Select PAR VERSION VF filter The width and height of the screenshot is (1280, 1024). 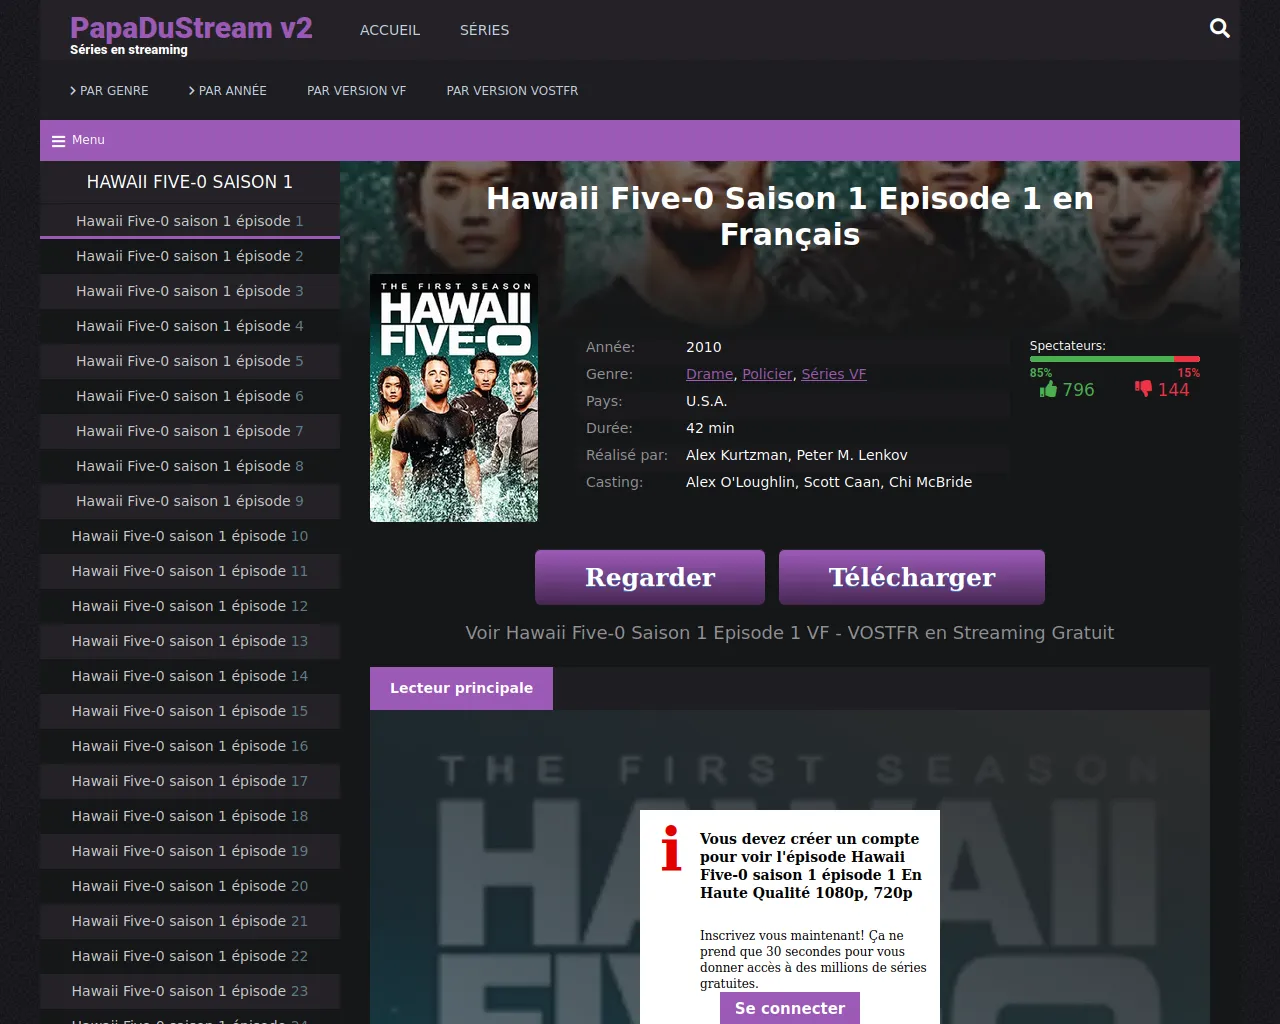pyautogui.click(x=356, y=91)
